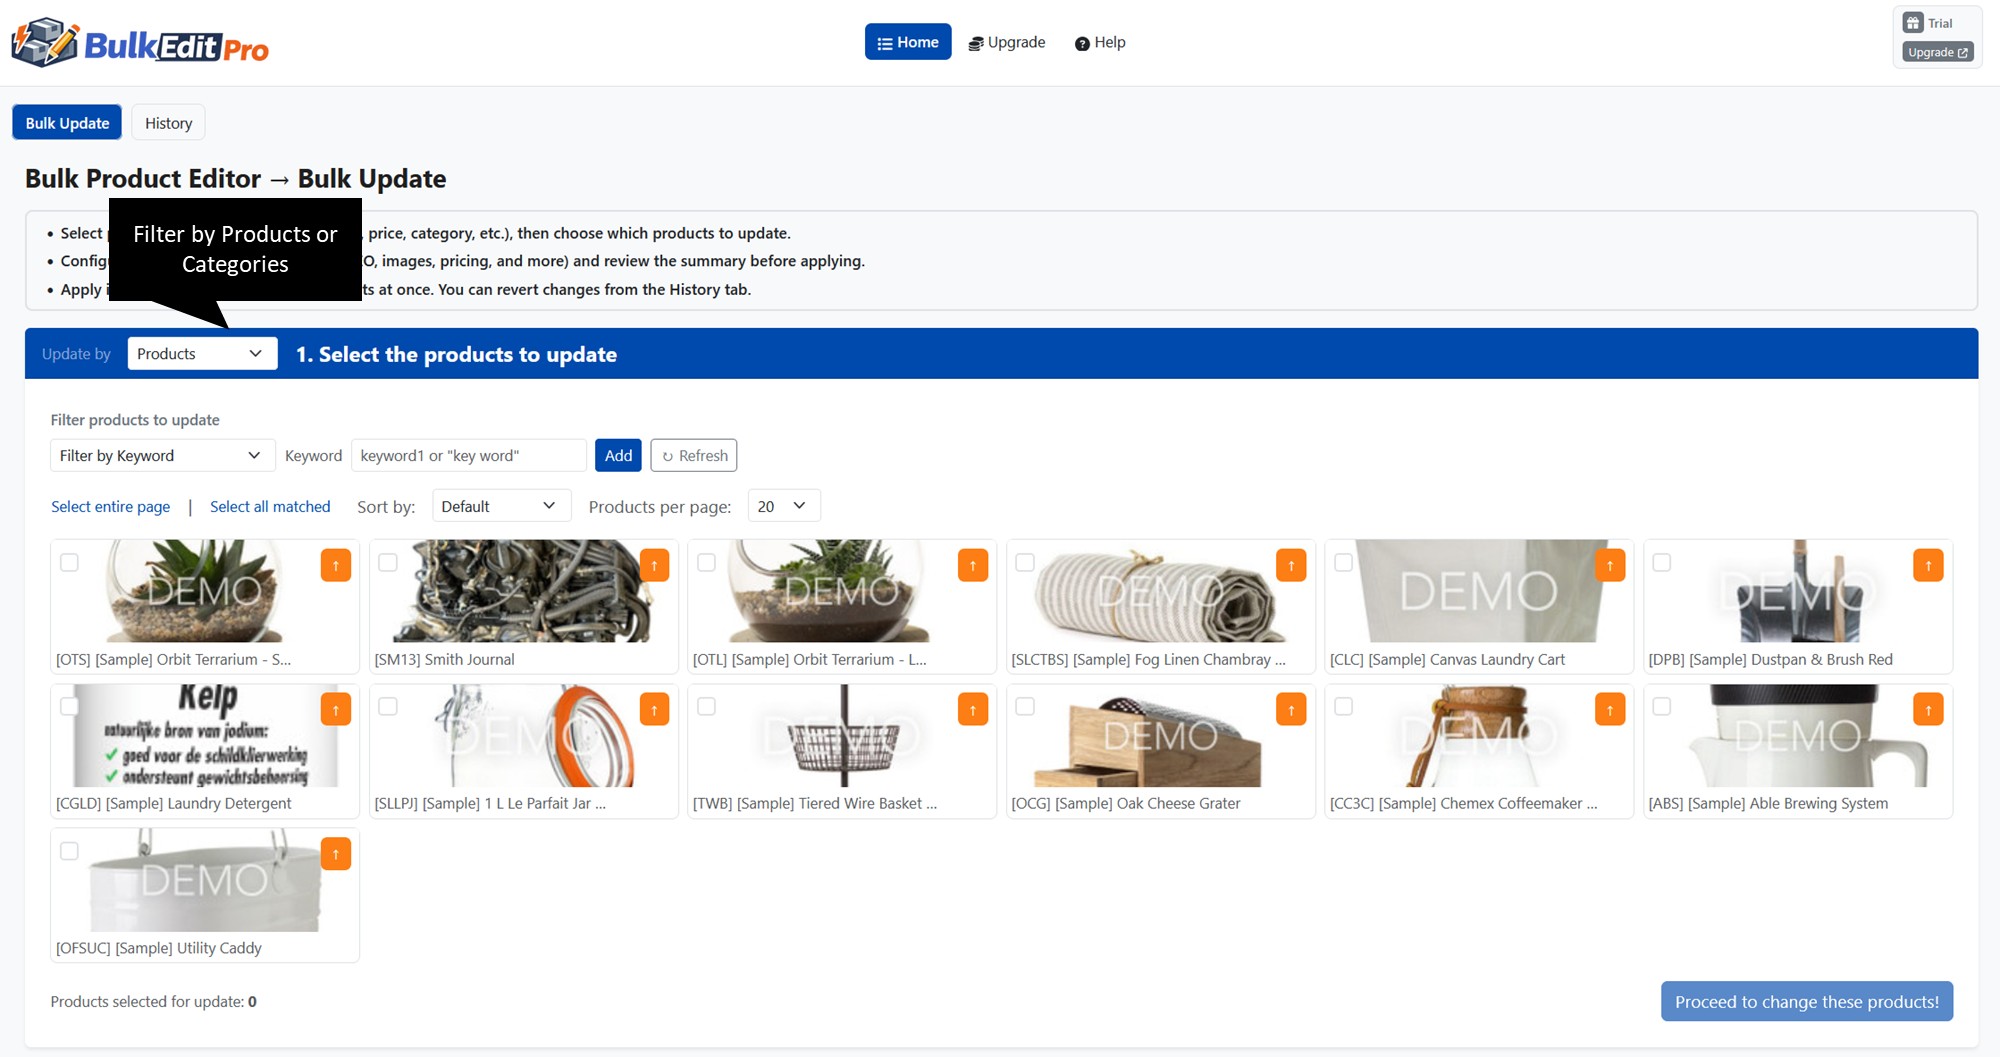2000x1057 pixels.
Task: Switch to the History tab
Action: [x=167, y=122]
